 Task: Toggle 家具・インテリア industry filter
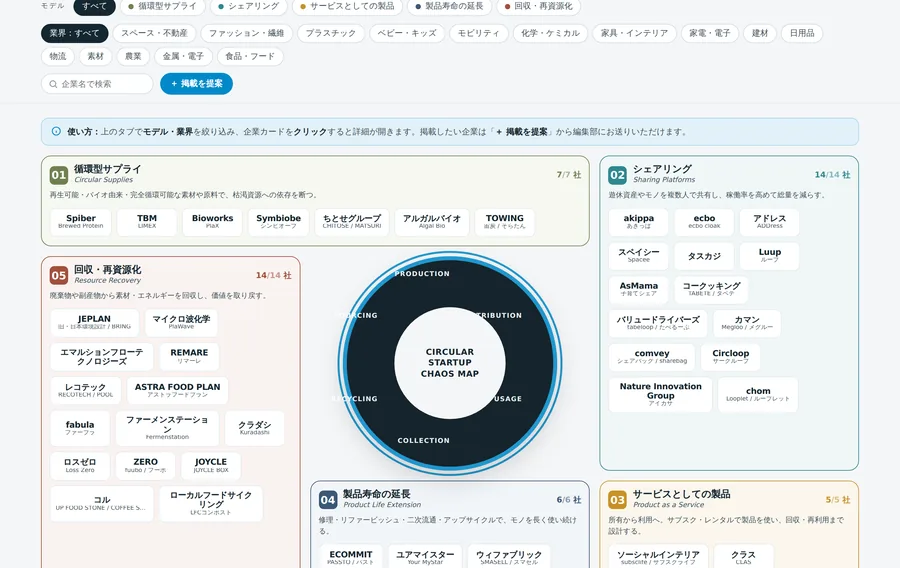pos(634,33)
